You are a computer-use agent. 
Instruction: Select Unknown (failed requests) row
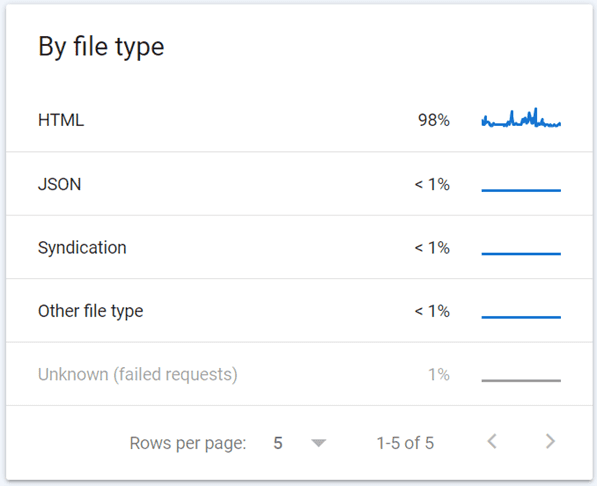point(299,374)
